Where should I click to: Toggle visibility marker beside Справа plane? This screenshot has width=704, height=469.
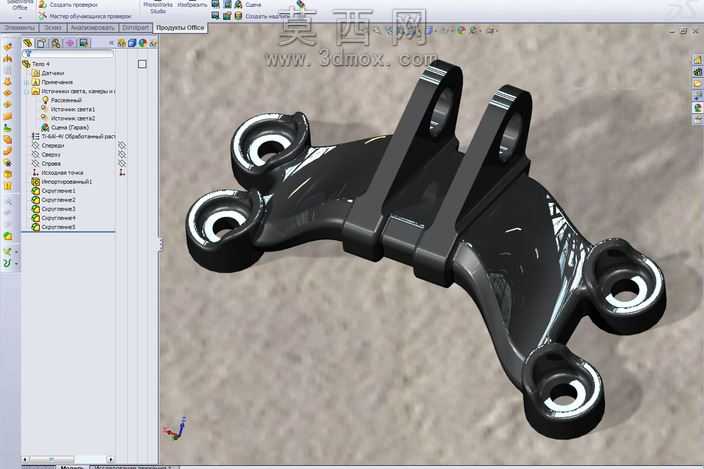[122, 163]
